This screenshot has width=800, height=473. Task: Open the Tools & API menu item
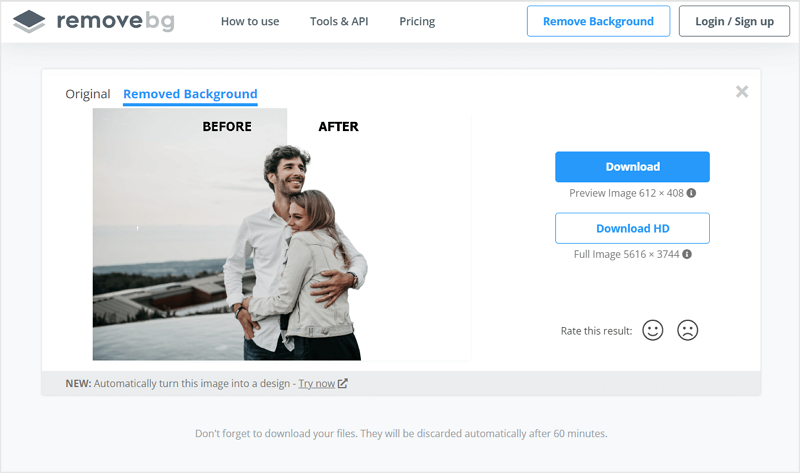pos(339,21)
